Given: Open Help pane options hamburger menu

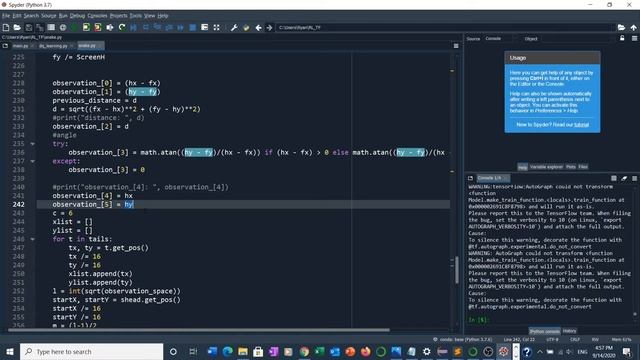Looking at the screenshot, I should [x=634, y=38].
